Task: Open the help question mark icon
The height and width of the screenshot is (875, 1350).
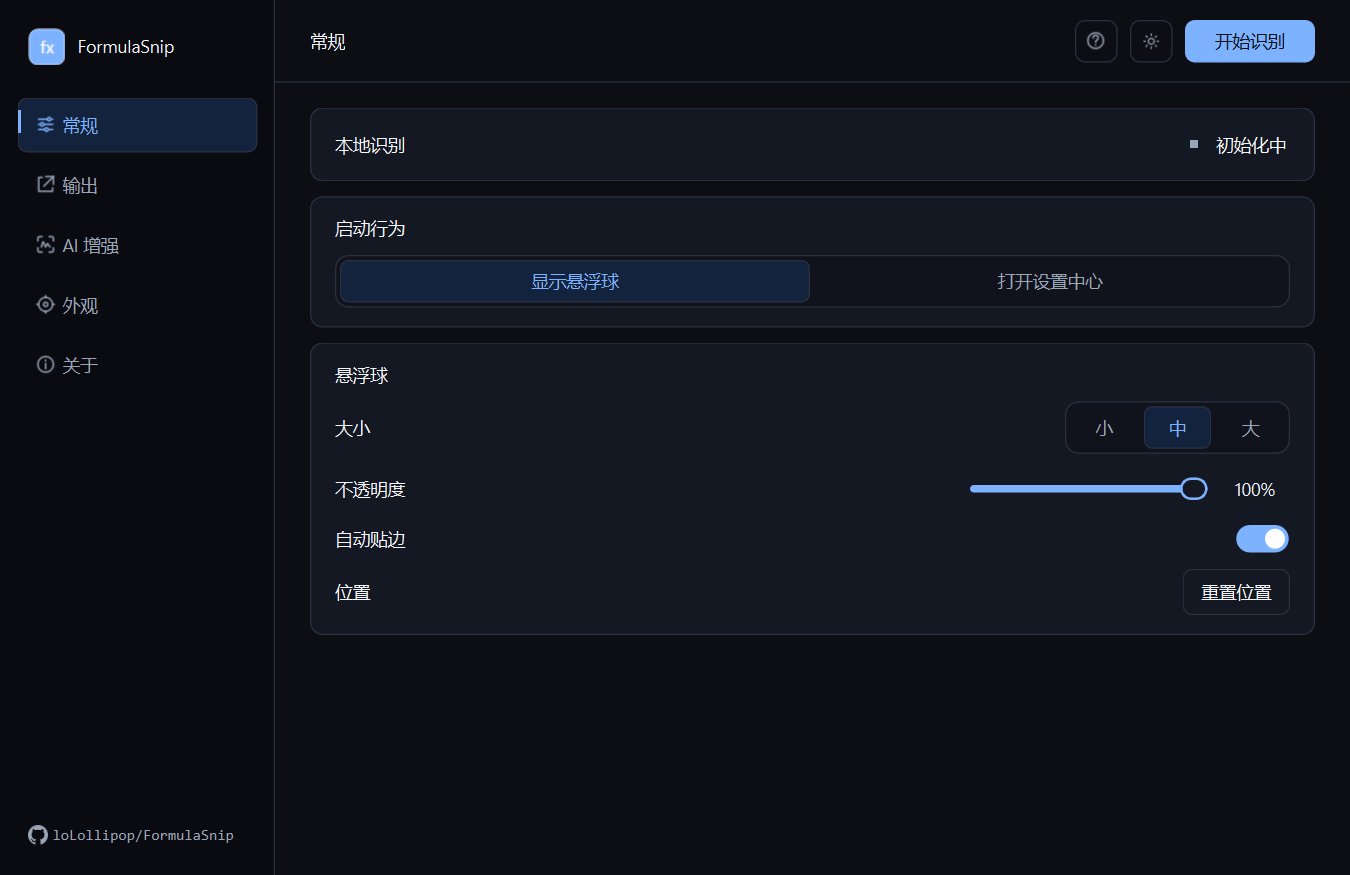Action: pos(1096,41)
